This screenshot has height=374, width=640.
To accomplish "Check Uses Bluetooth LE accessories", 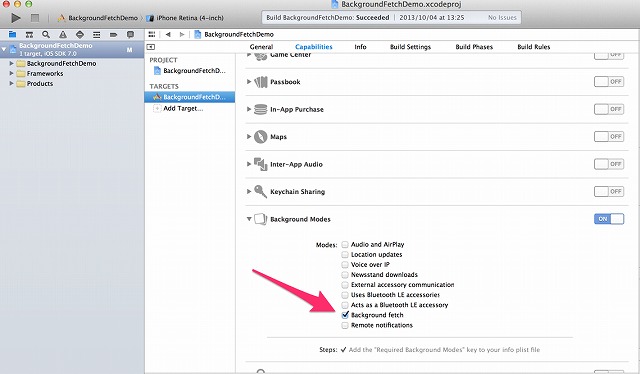I will (345, 295).
